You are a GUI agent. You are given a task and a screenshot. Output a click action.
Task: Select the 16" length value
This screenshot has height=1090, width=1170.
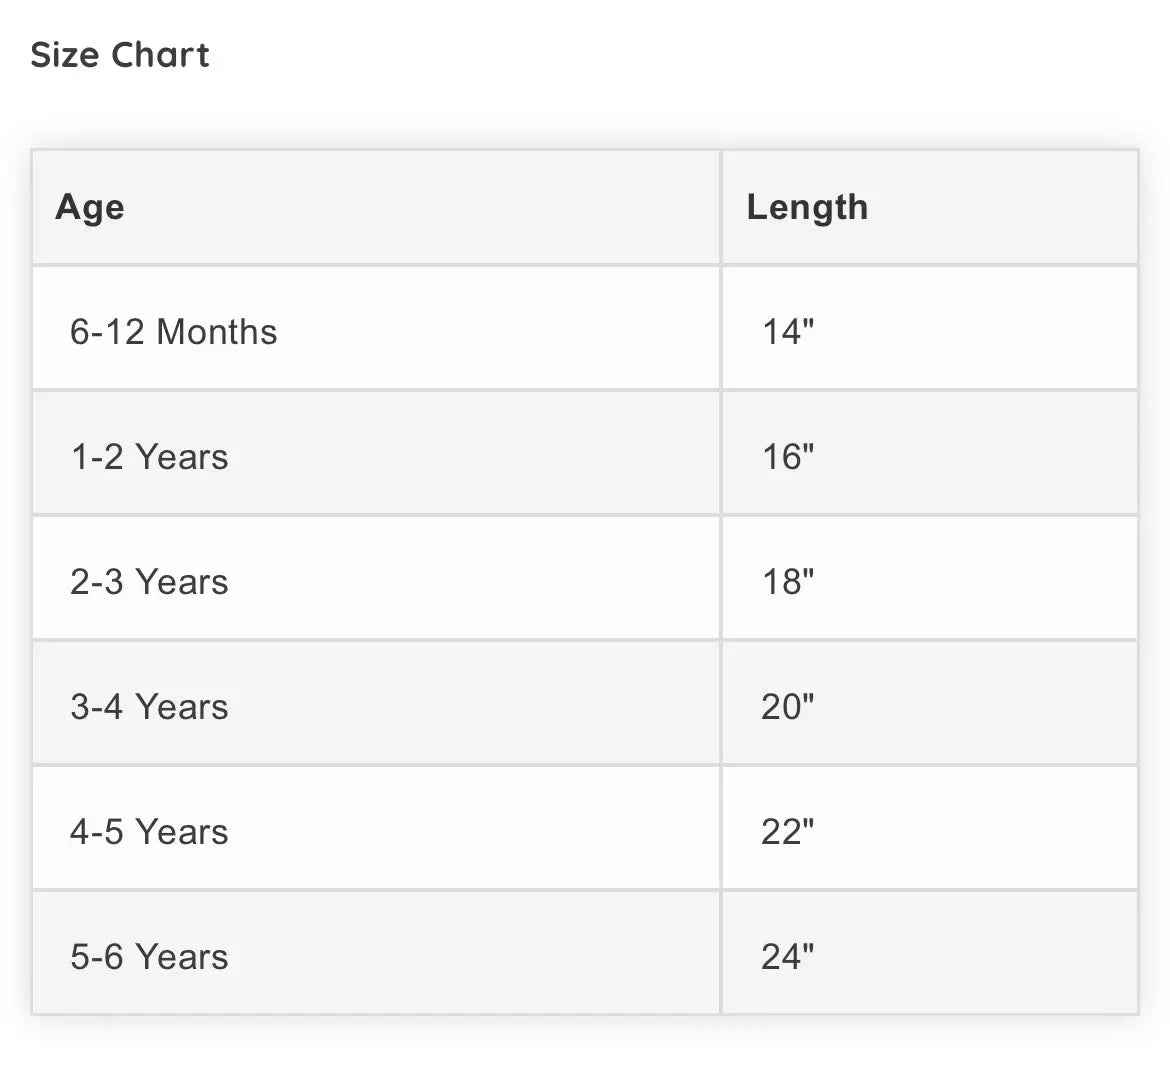point(788,457)
